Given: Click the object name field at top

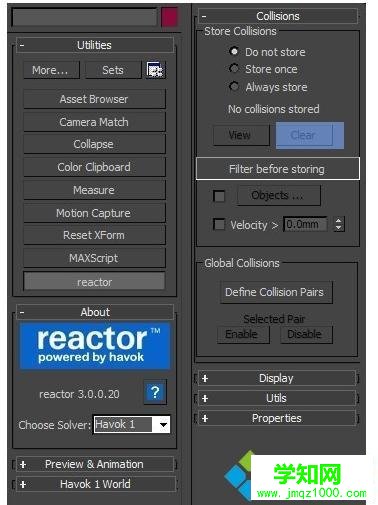Looking at the screenshot, I should (x=85, y=17).
